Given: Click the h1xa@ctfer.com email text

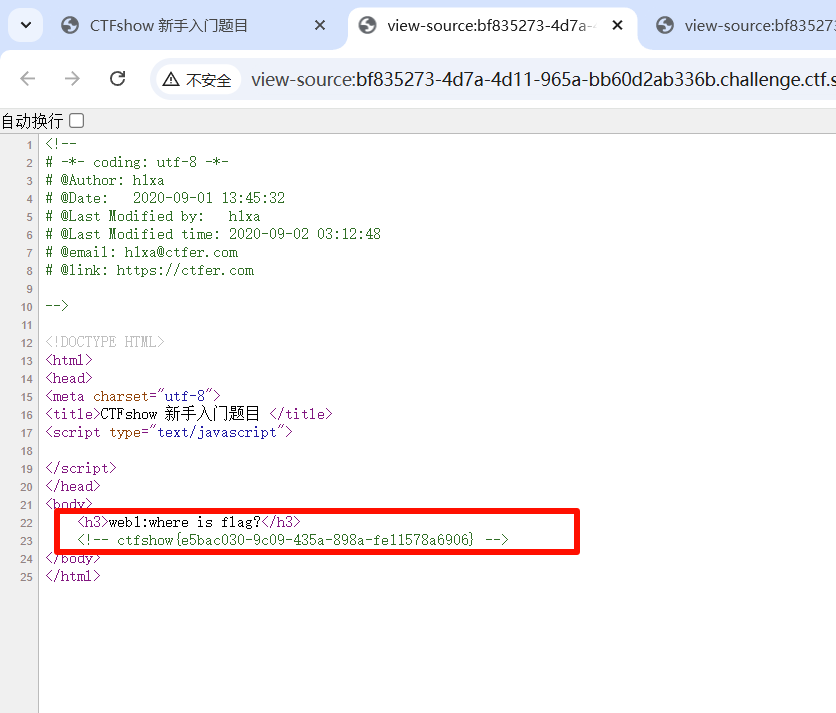Looking at the screenshot, I should 181,252.
